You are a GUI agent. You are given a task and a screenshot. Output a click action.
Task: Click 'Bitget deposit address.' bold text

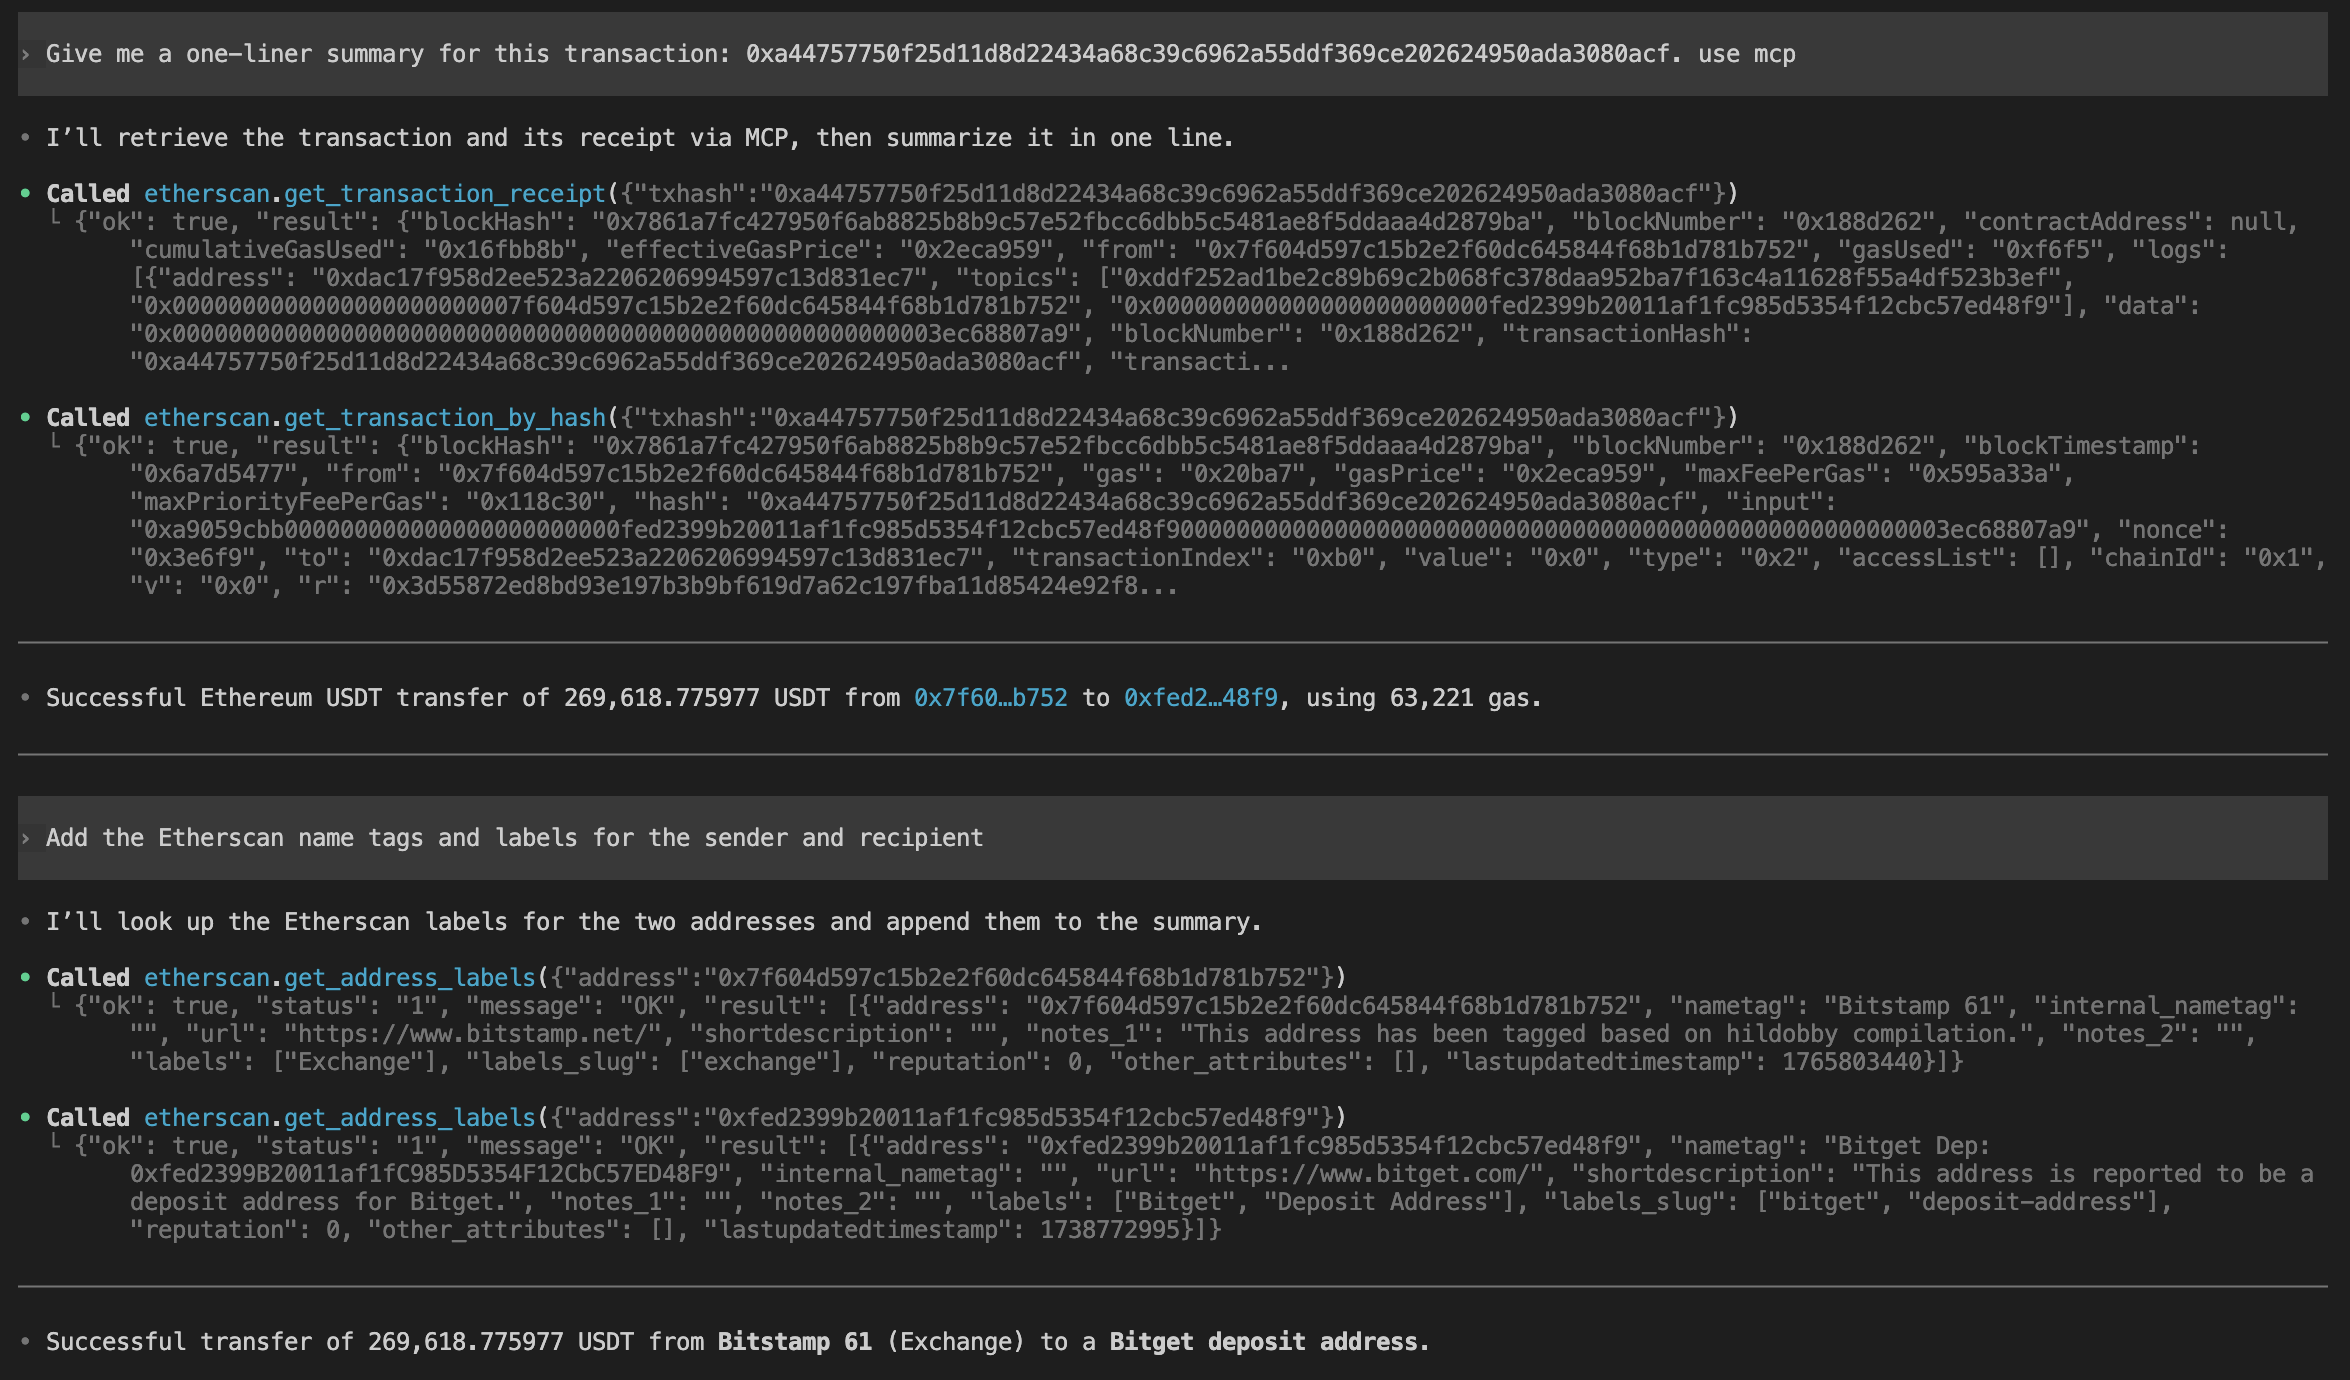click(1270, 1342)
